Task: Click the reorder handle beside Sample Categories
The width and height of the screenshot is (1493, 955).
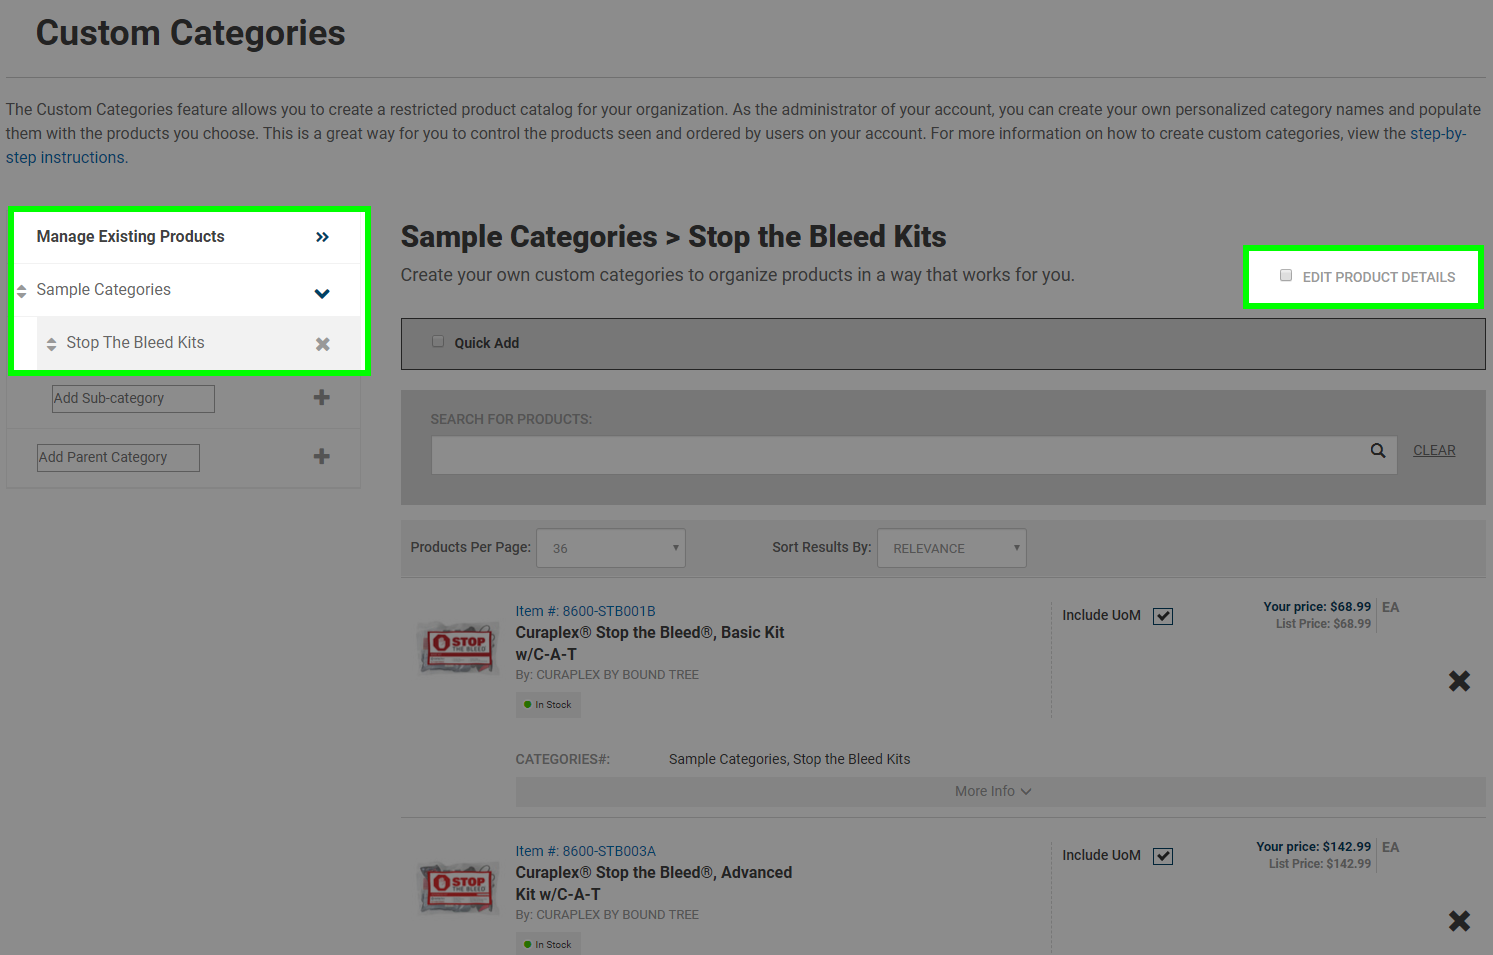Action: click(x=22, y=291)
